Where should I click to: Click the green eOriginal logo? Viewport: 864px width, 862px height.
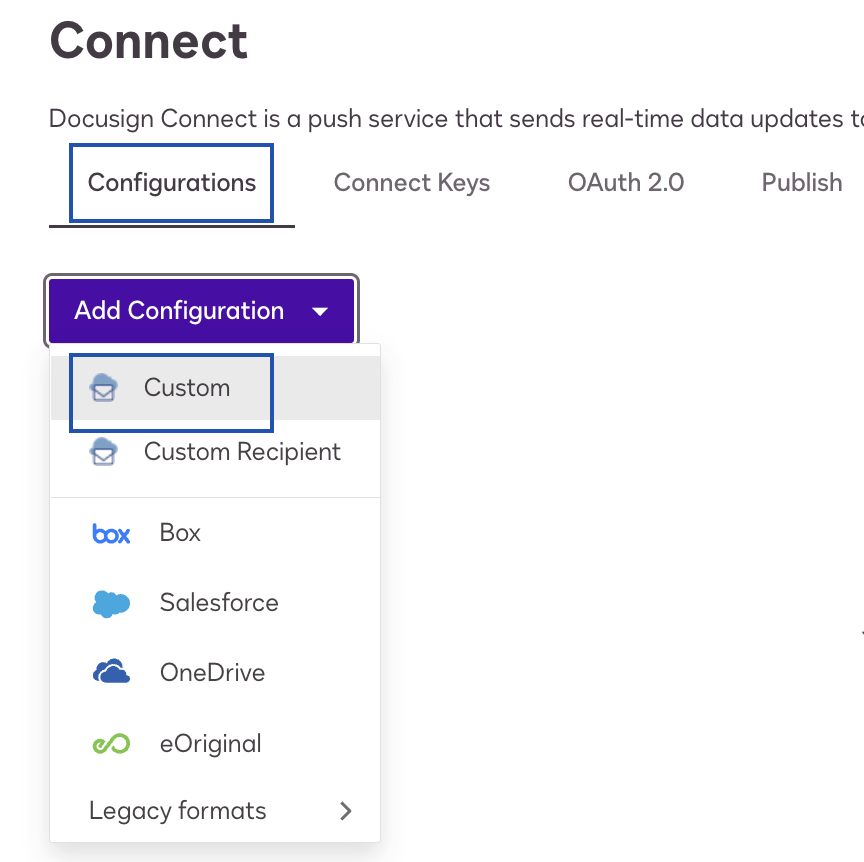(111, 744)
